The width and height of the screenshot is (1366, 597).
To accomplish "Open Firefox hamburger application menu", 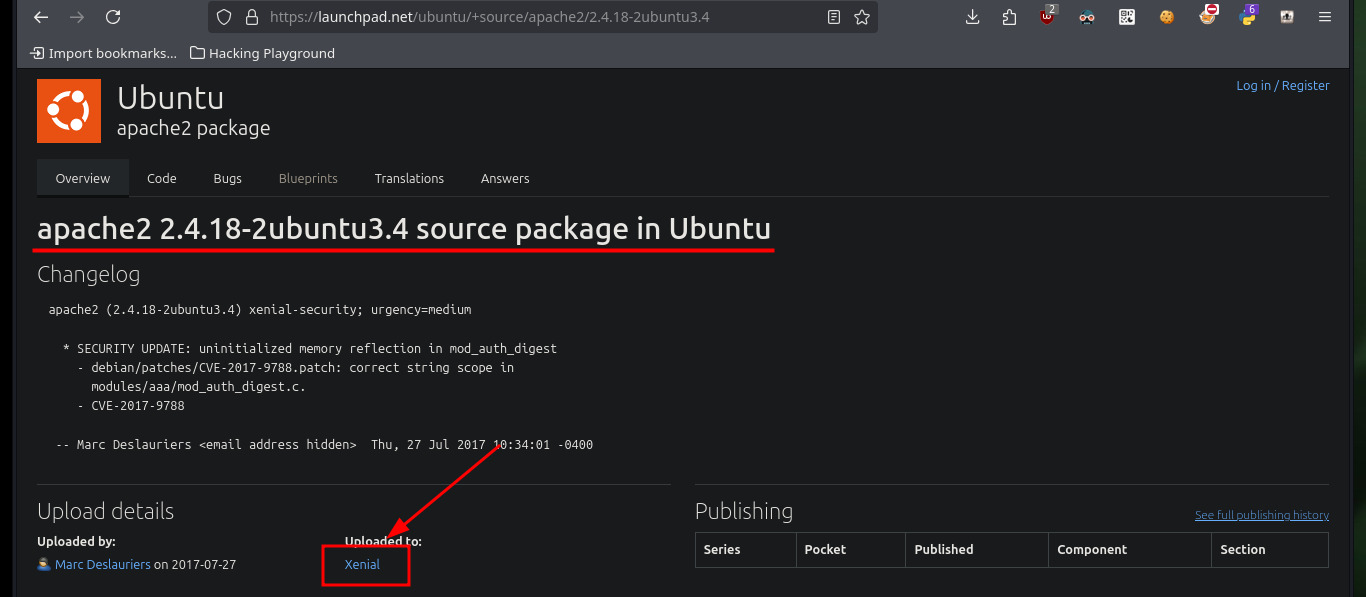I will click(1325, 17).
